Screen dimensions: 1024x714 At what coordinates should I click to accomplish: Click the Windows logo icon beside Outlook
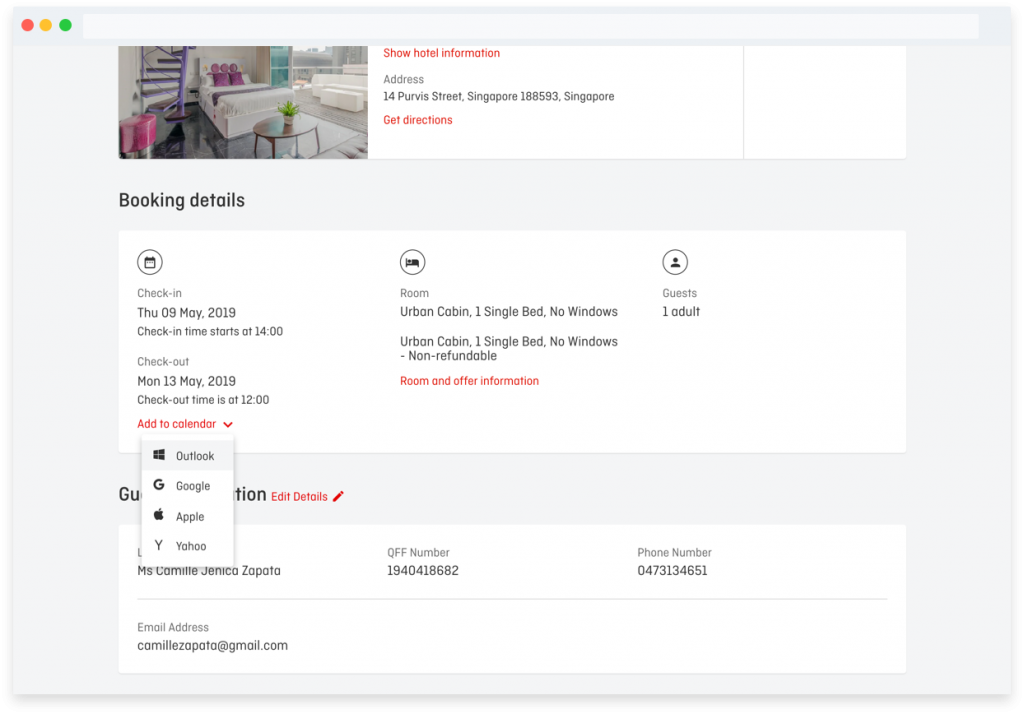tap(159, 455)
